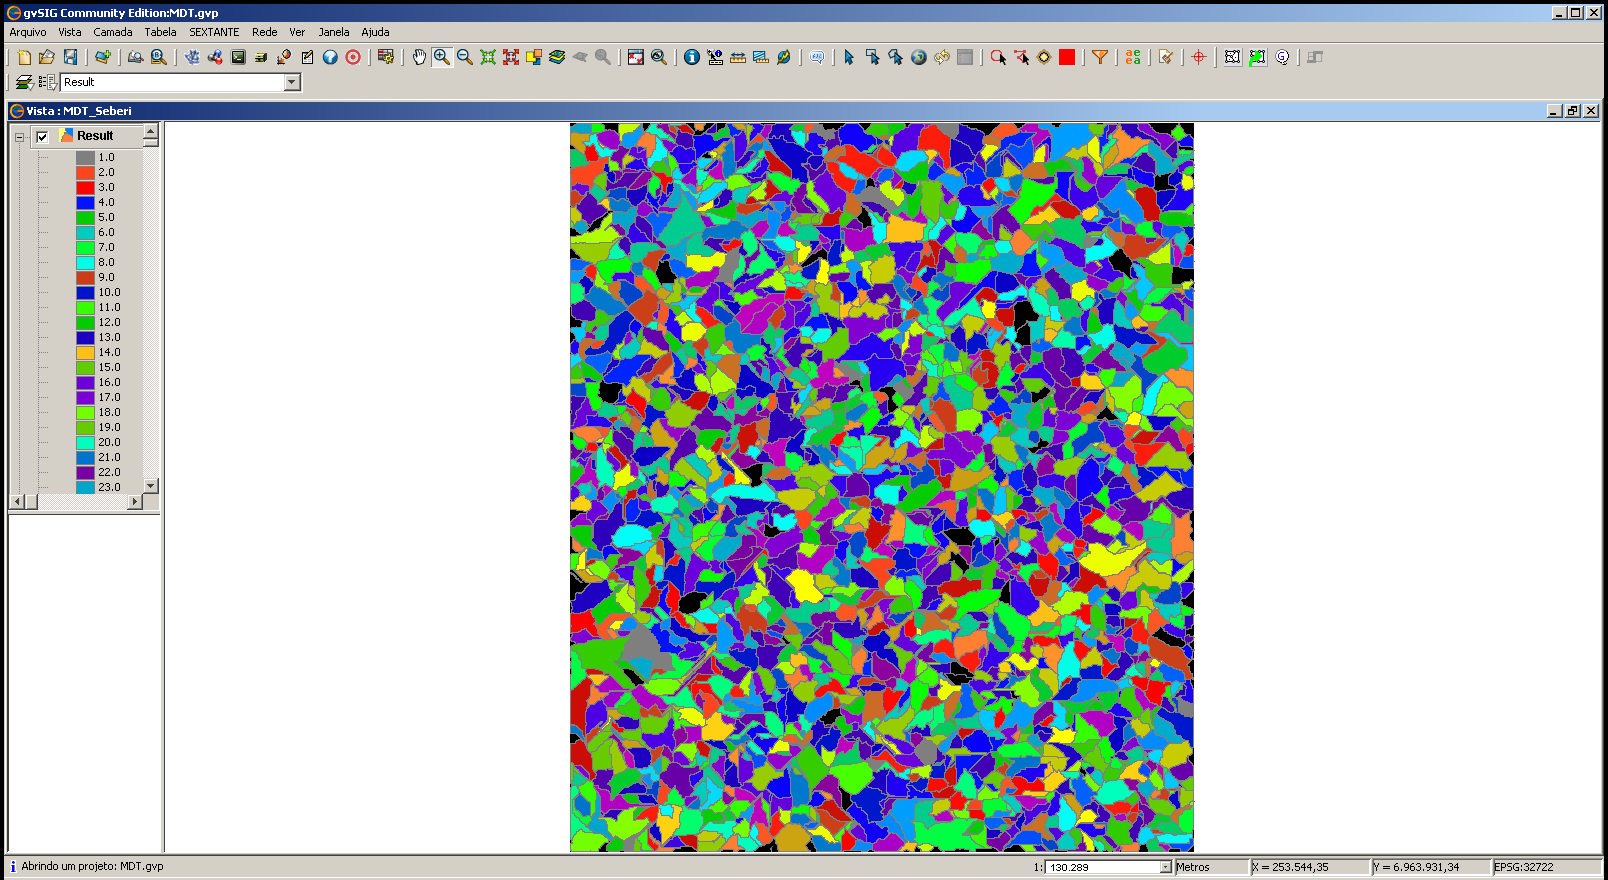Save project with the floppy disk icon
This screenshot has width=1608, height=880.
coord(70,57)
